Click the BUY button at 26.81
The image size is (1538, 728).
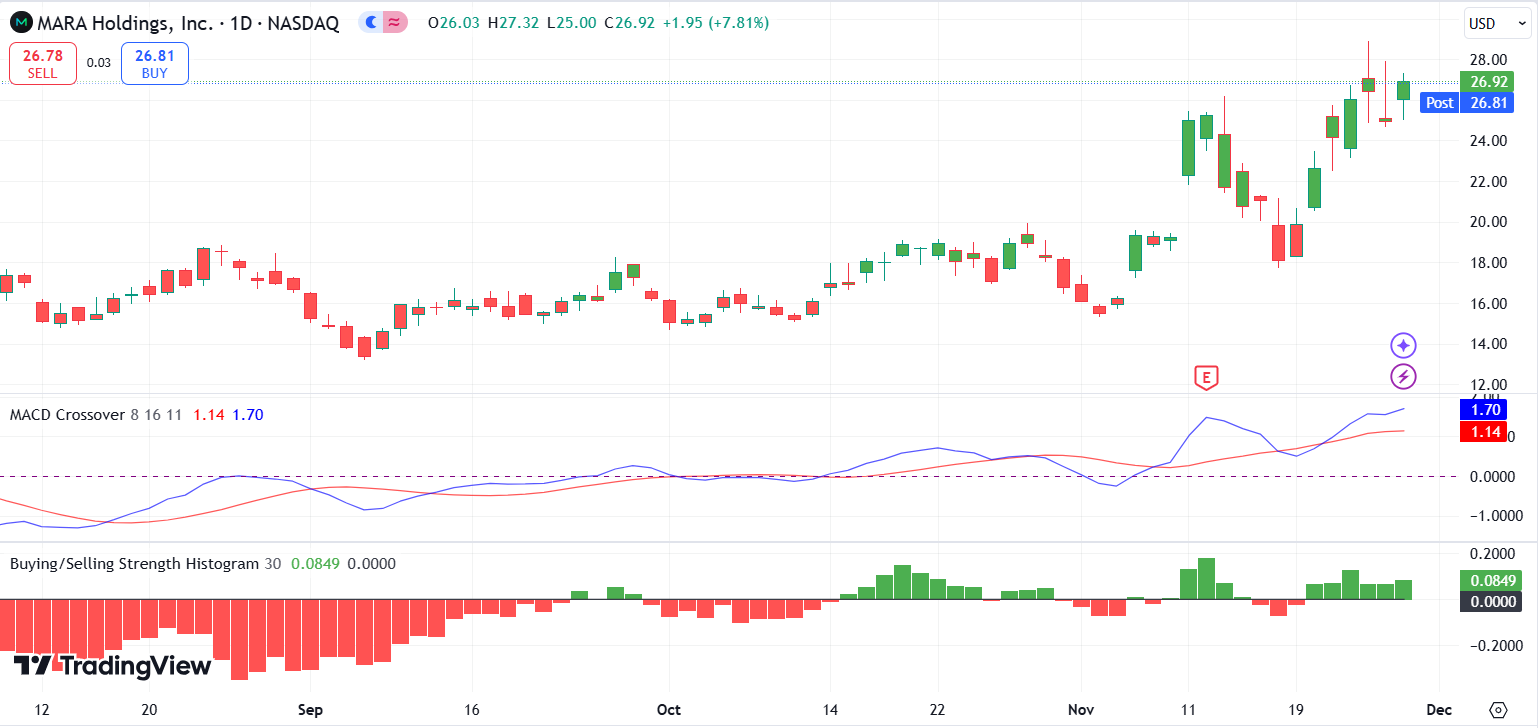(155, 63)
